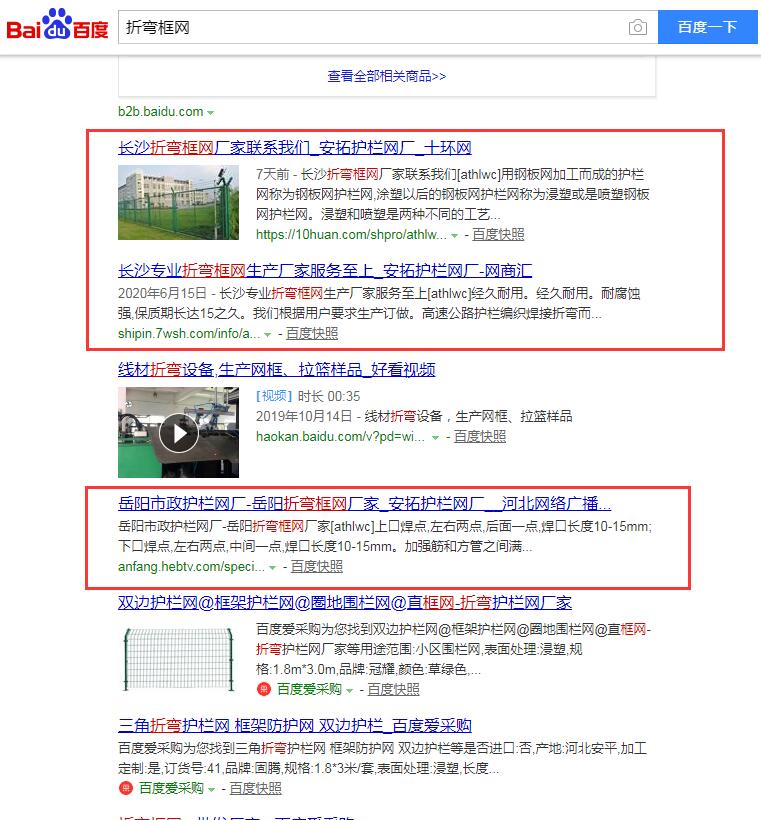Open result 长沙折弯框网厂家联系我们 title
Viewport: 761px width, 820px height.
(294, 147)
